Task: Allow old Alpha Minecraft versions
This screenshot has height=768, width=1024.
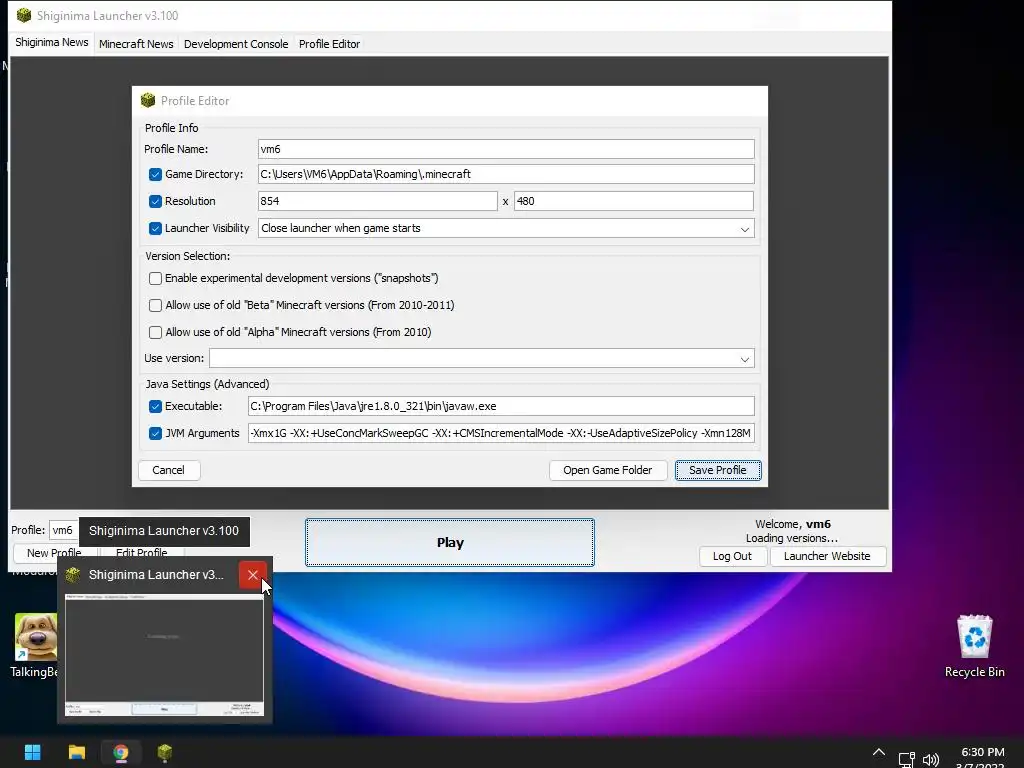Action: coord(155,332)
